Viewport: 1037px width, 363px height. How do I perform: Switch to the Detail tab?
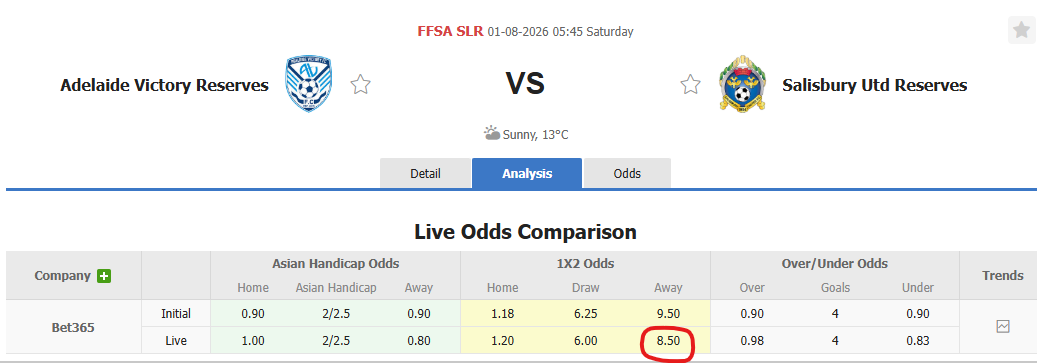(x=425, y=174)
